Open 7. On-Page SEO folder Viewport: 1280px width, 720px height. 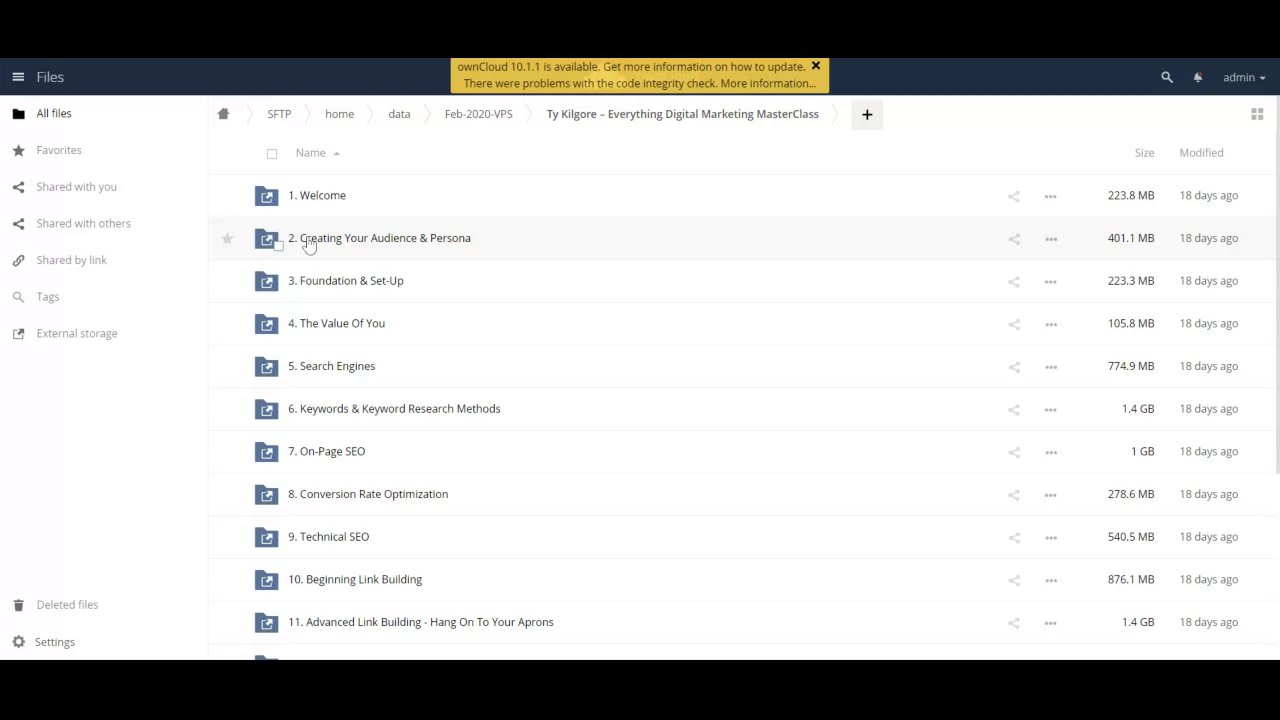click(327, 452)
